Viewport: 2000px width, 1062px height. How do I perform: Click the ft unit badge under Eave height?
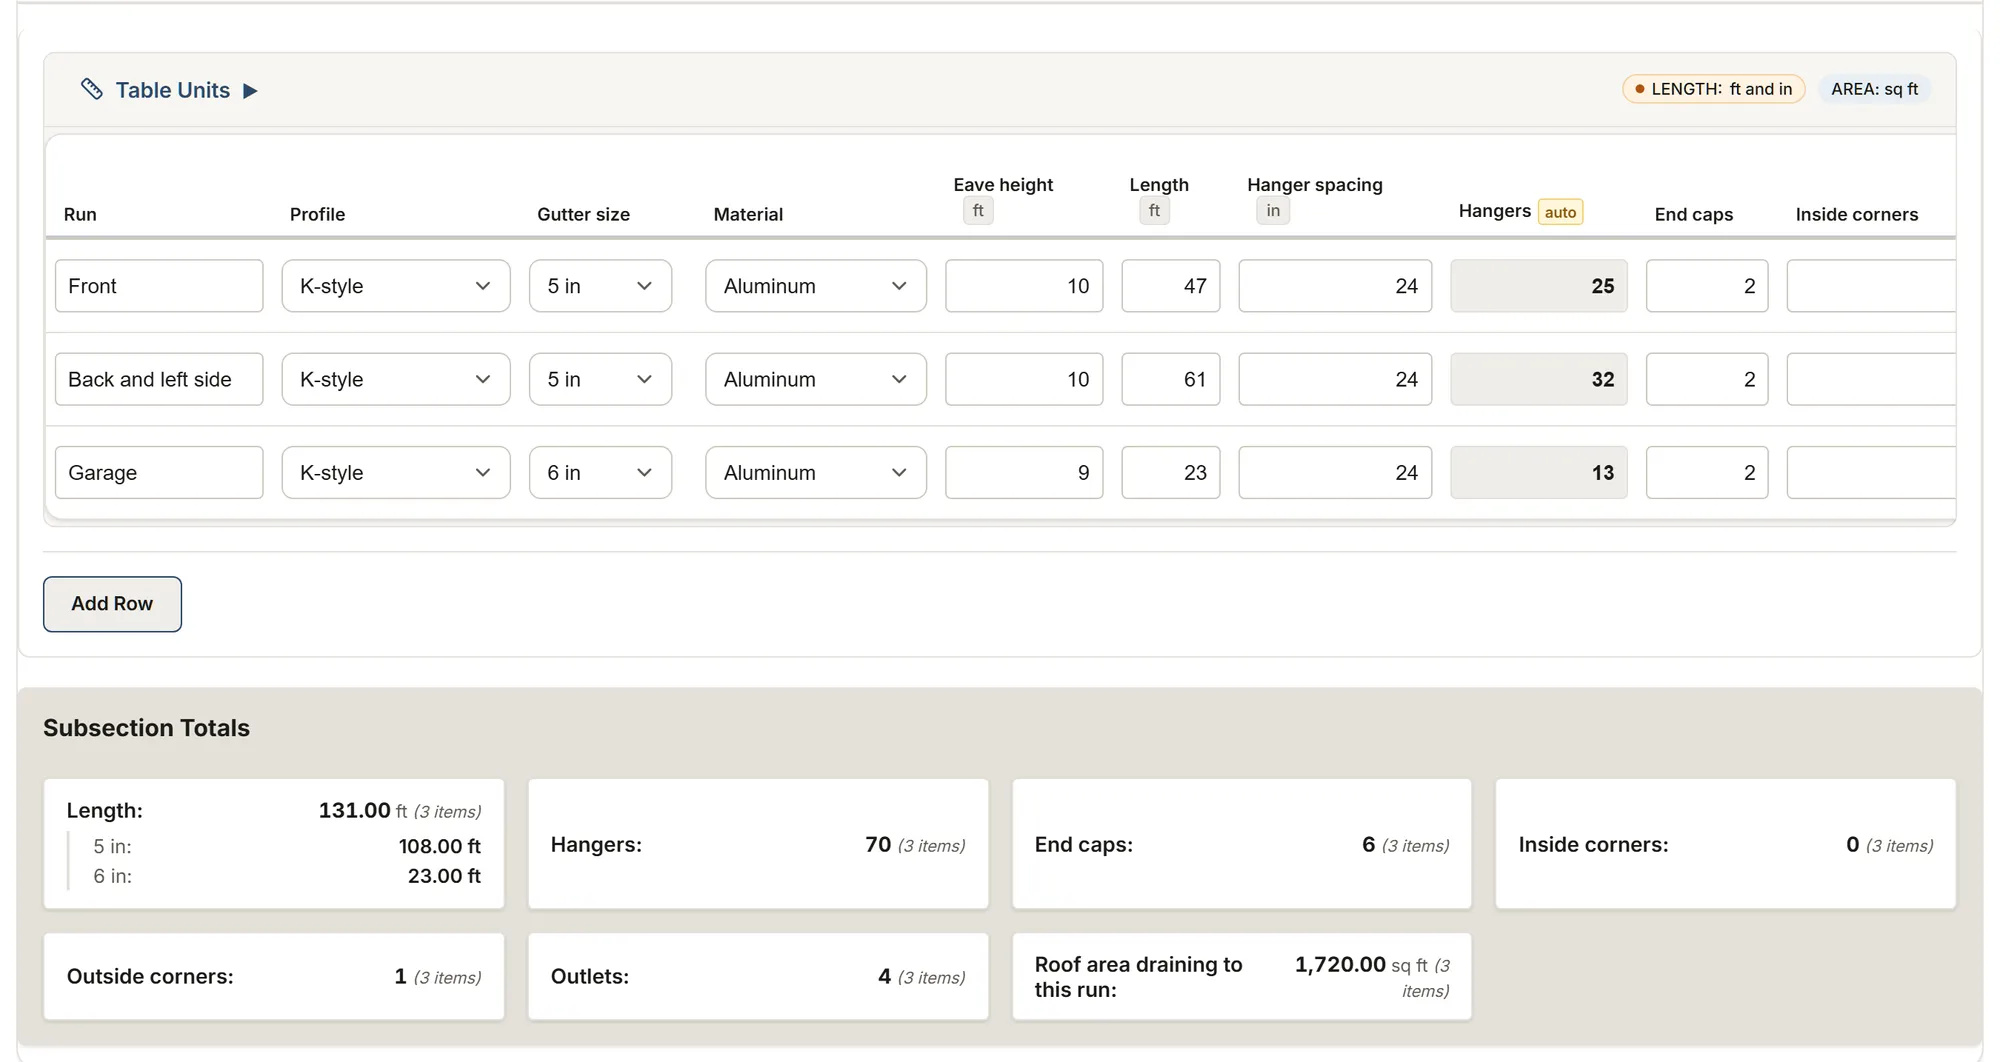click(978, 211)
